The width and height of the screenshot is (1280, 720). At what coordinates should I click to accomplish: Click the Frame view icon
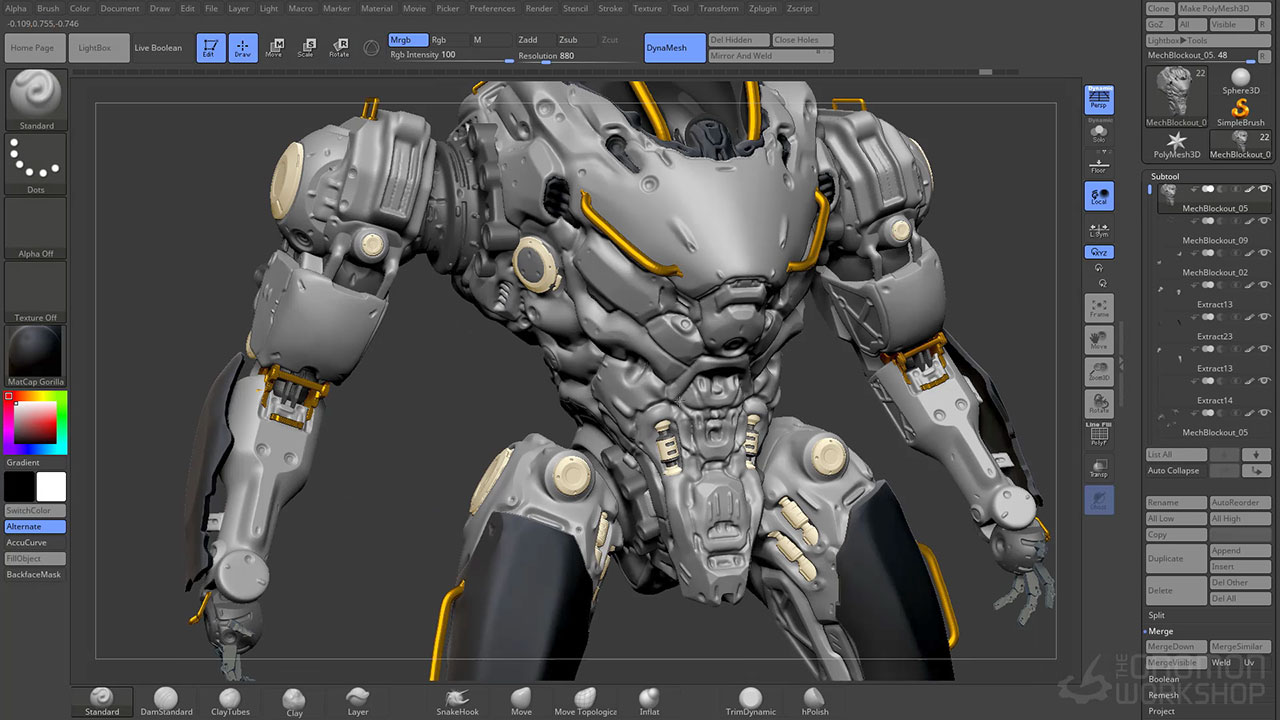click(1099, 308)
